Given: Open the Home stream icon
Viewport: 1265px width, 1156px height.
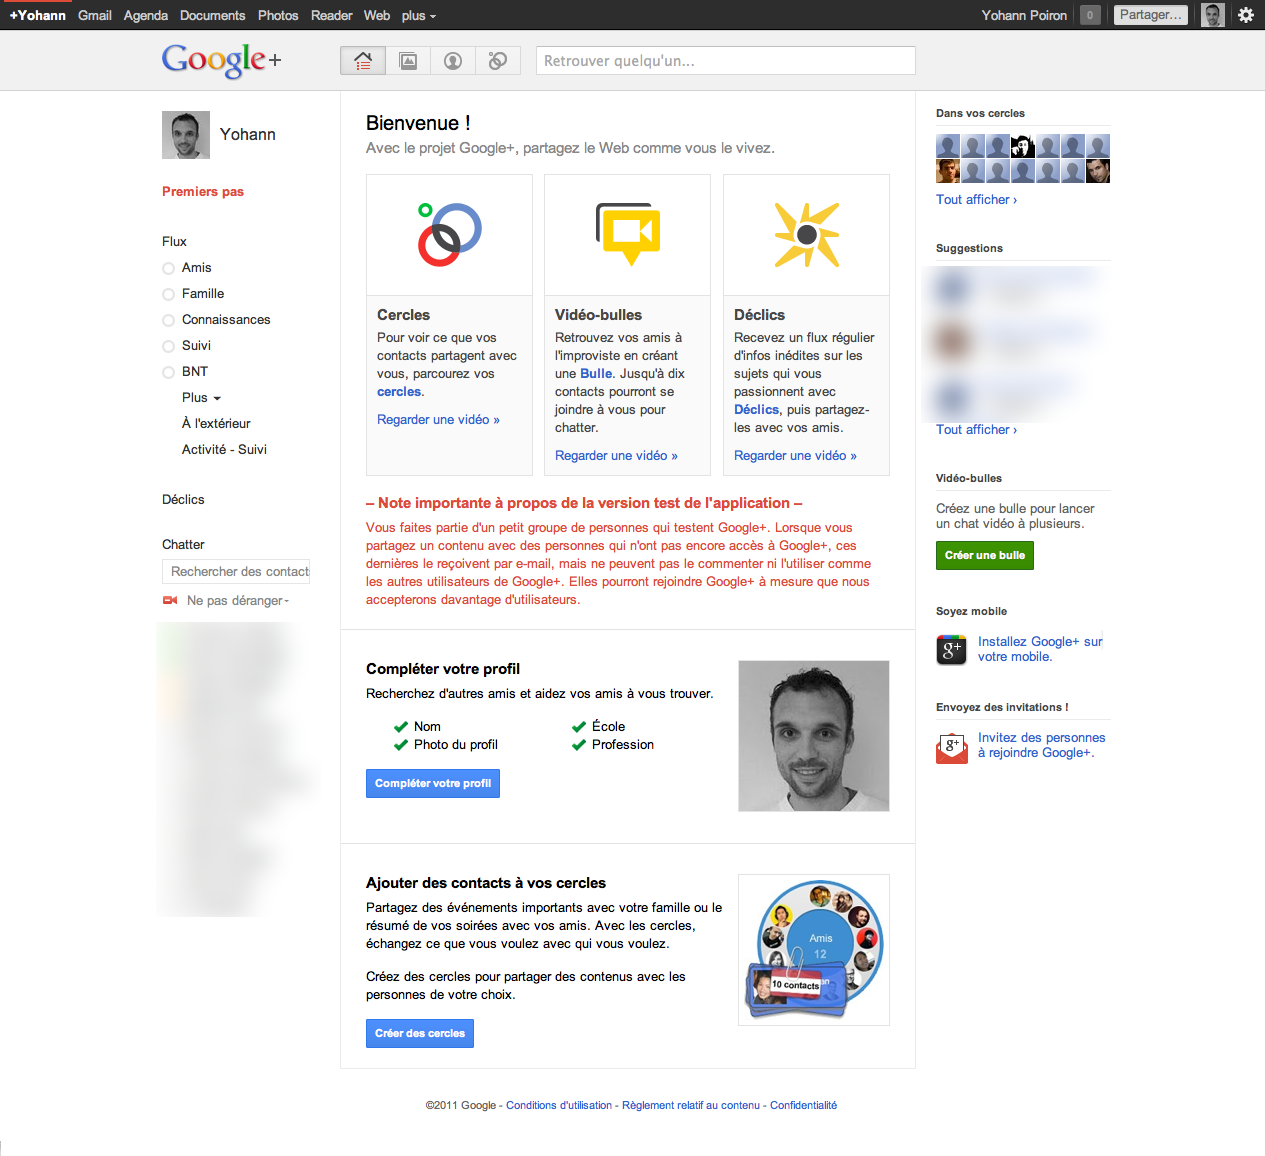Looking at the screenshot, I should [x=363, y=61].
